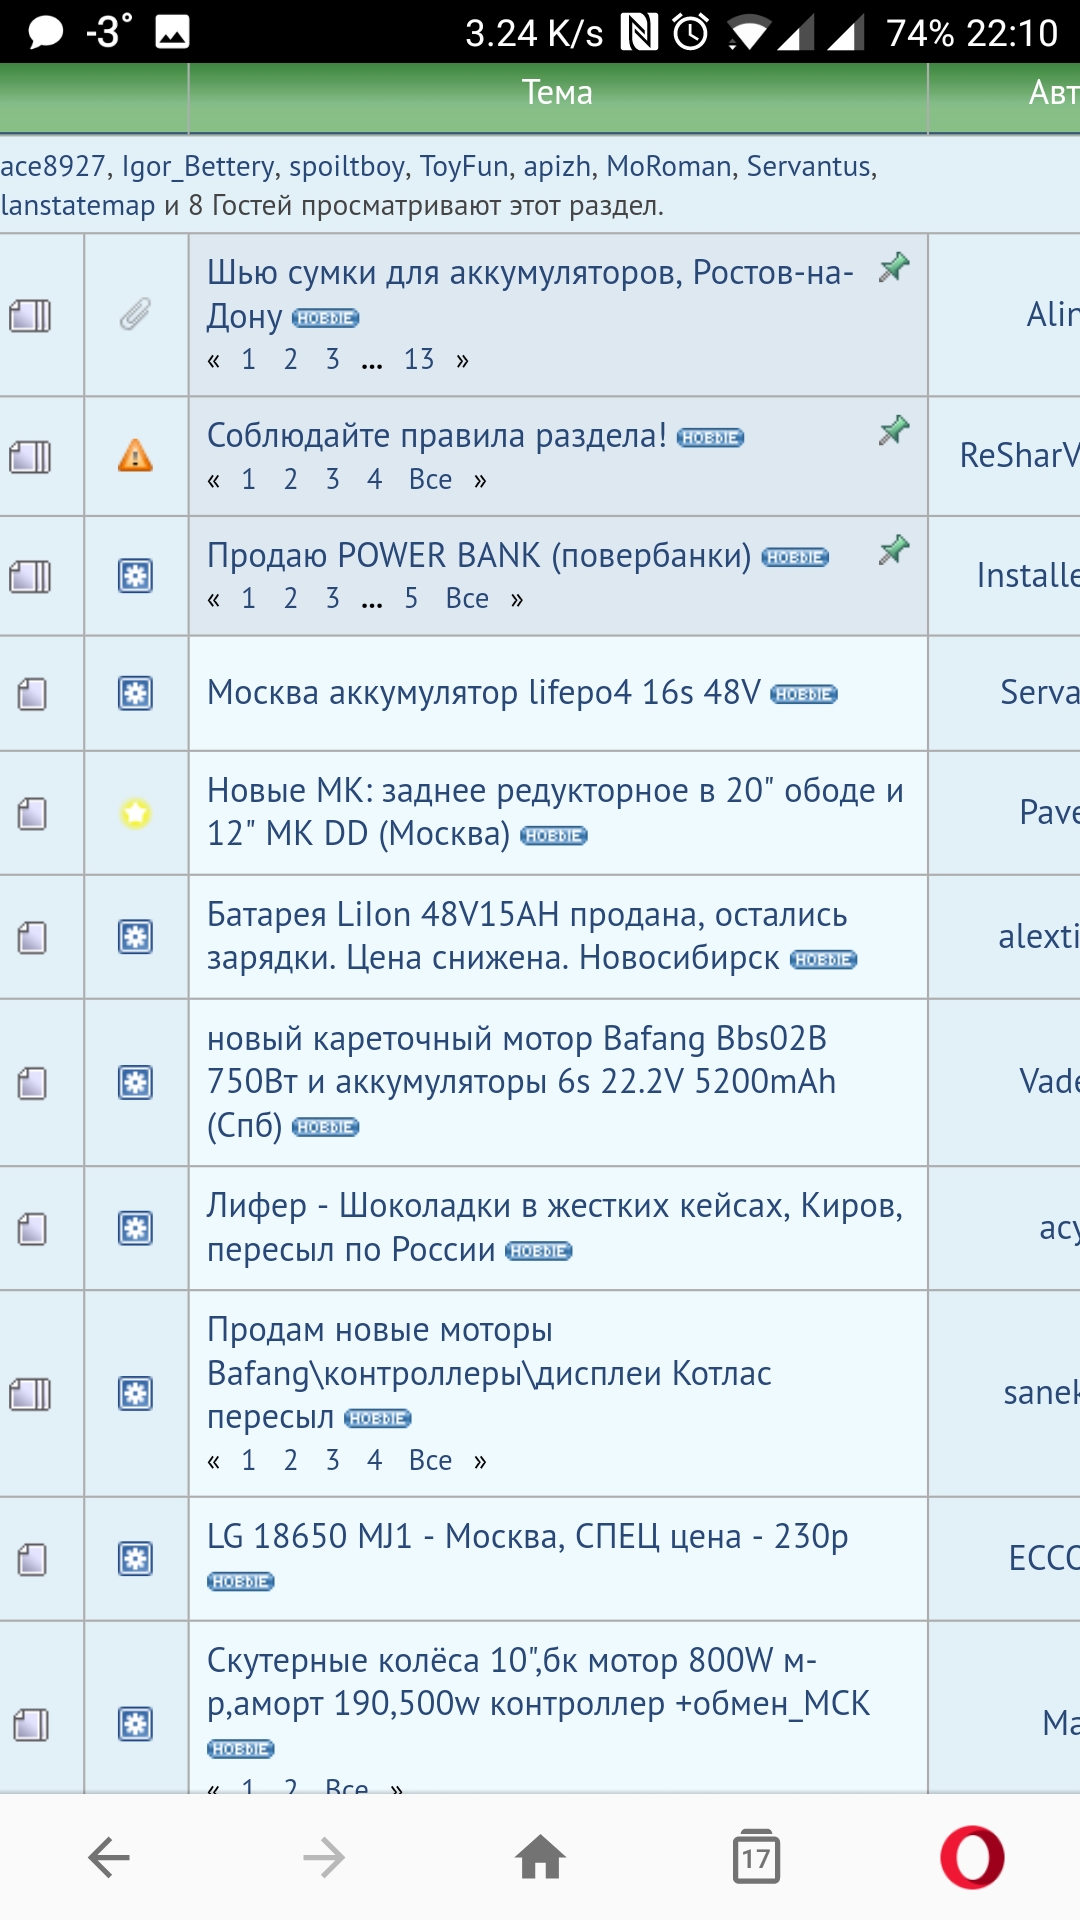This screenshot has width=1080, height=1920.
Task: Click НОВЫЕ badge next to Лифер Шоколадки topic
Action: pos(538,1251)
